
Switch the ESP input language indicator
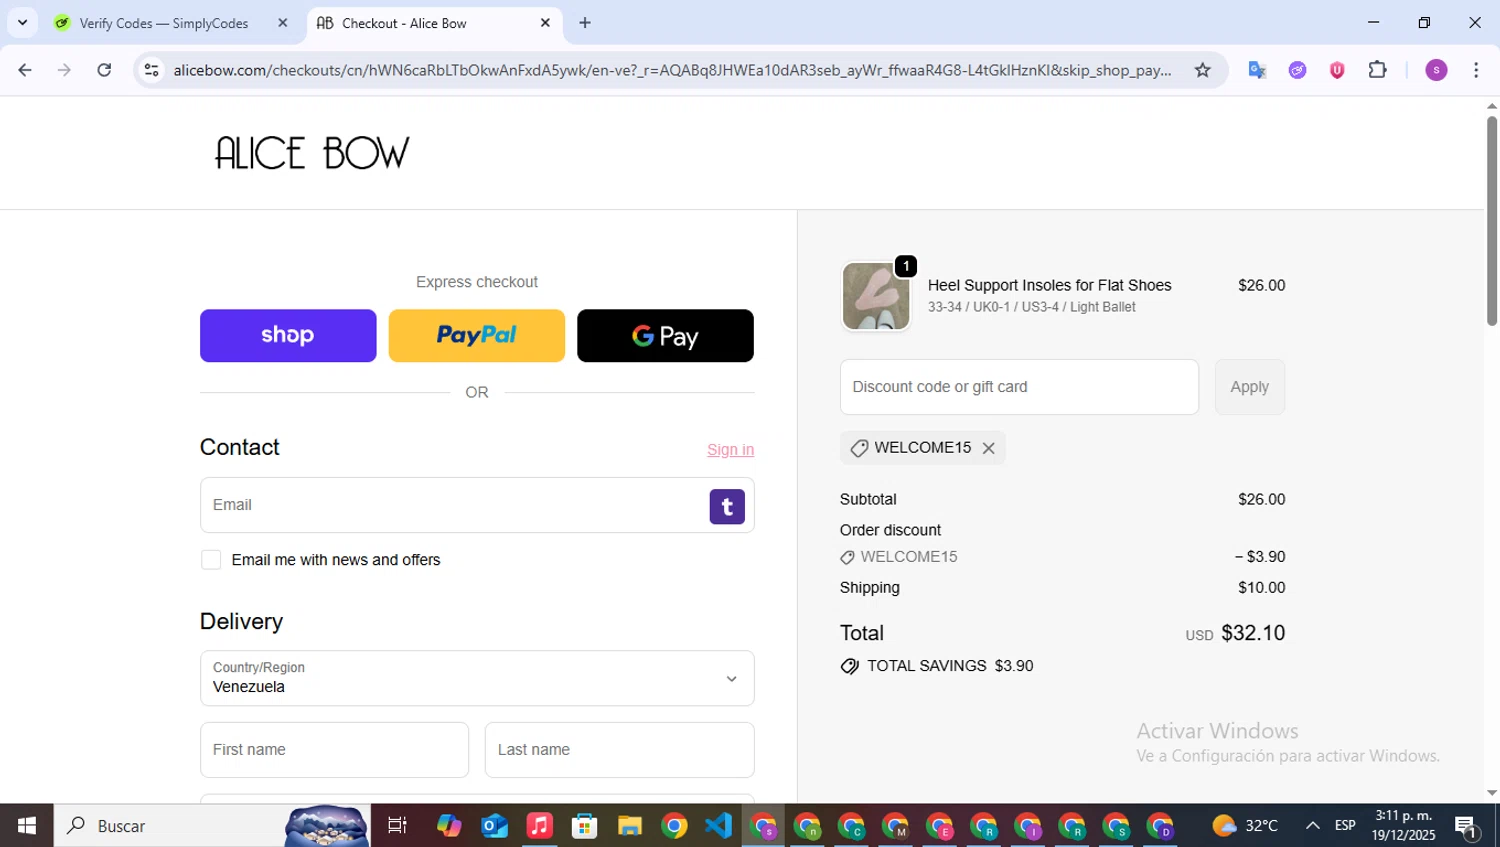tap(1345, 826)
